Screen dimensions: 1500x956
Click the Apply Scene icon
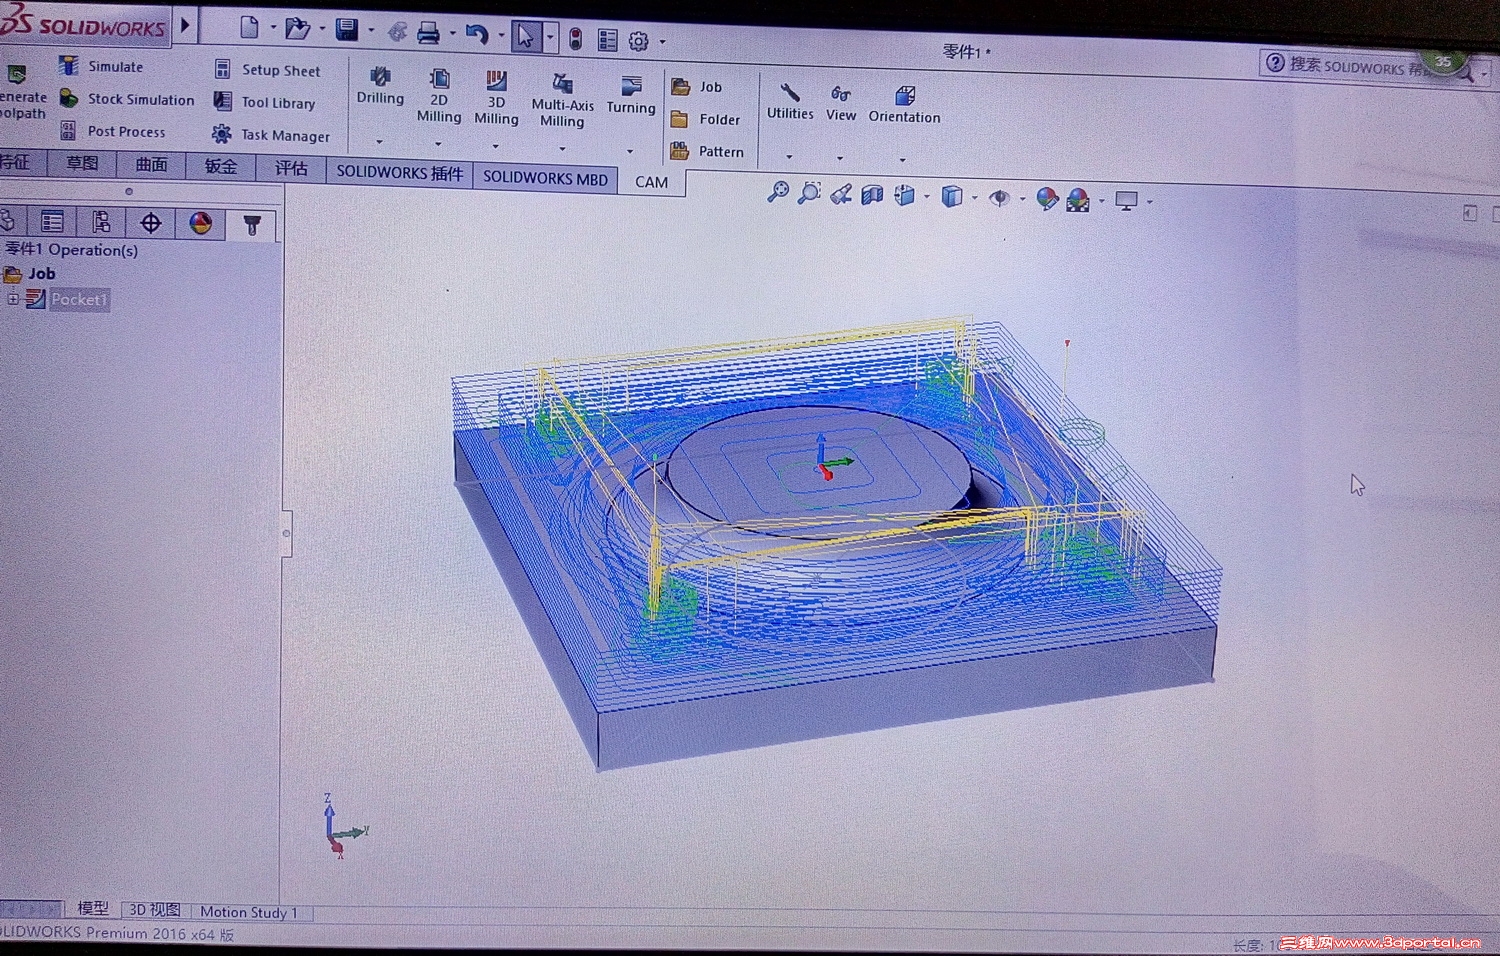click(x=1078, y=200)
